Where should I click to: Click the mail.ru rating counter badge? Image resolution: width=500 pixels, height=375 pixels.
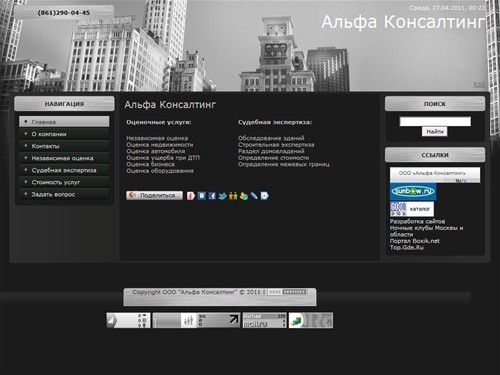264,320
